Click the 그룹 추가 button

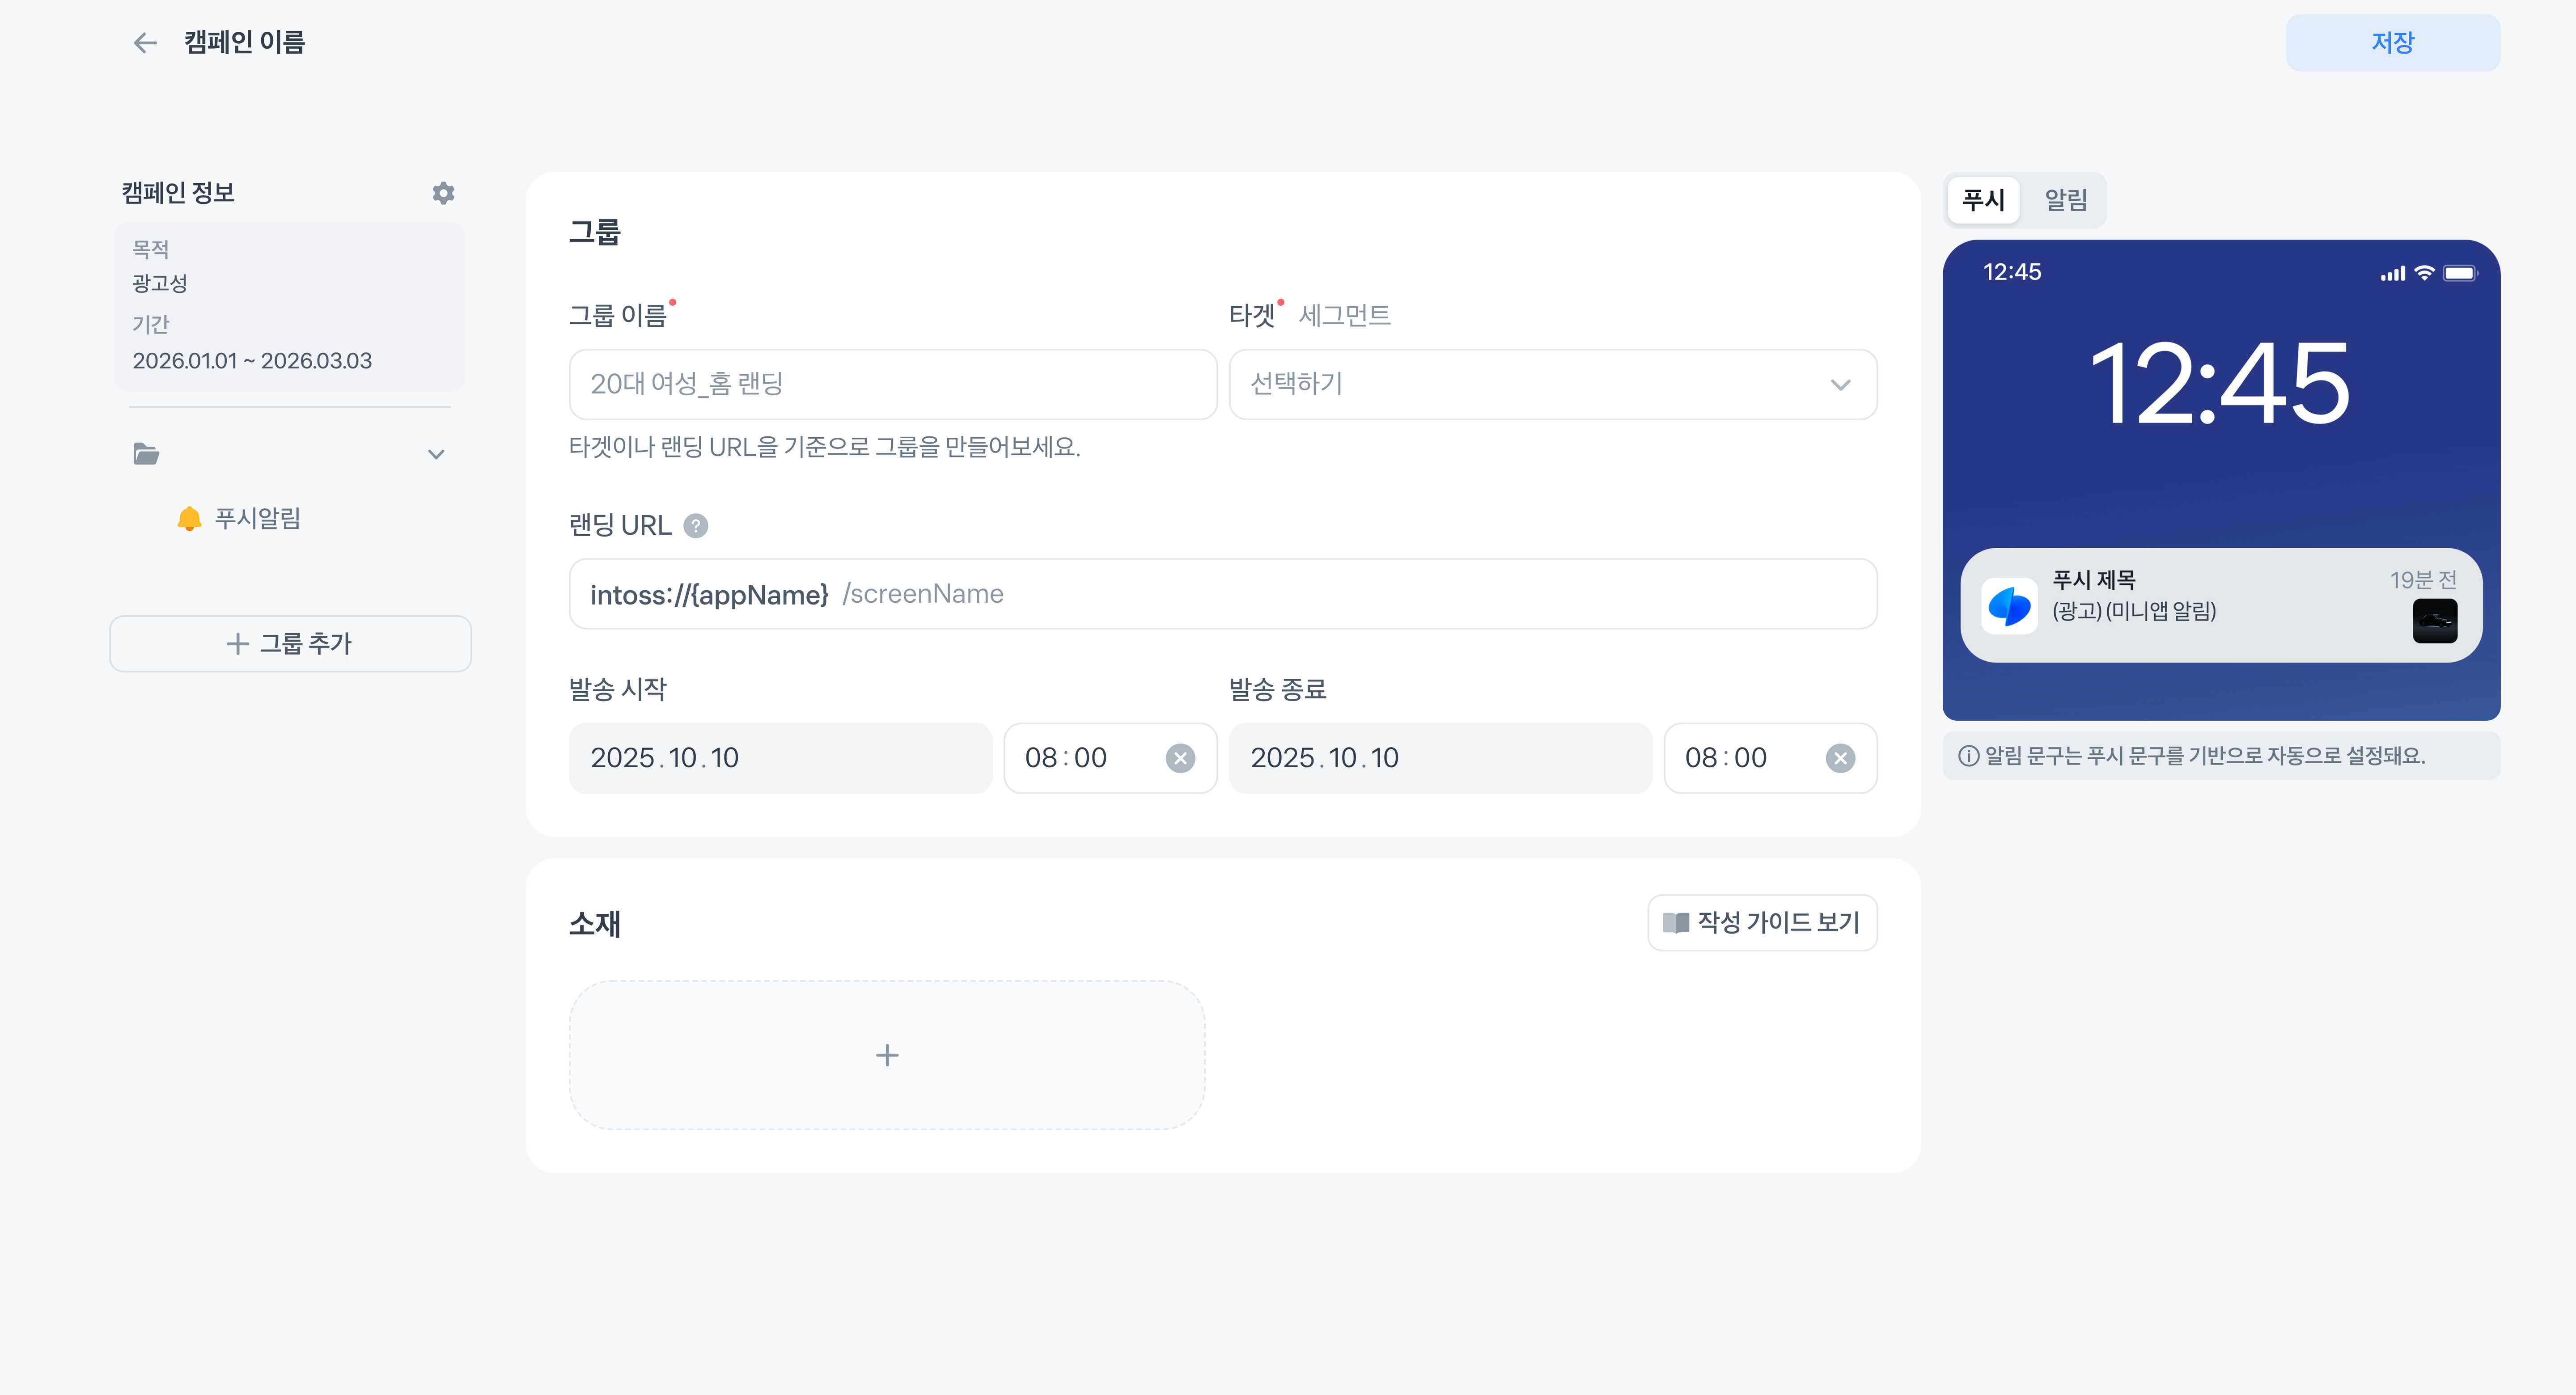pyautogui.click(x=290, y=643)
